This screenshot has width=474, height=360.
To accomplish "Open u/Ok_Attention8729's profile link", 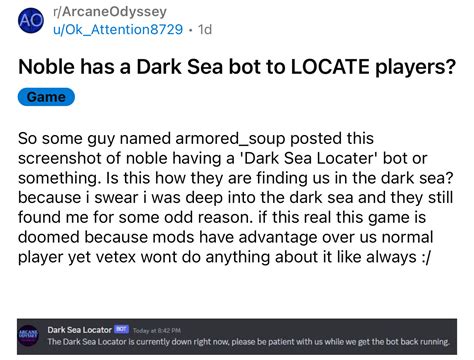I will click(118, 29).
